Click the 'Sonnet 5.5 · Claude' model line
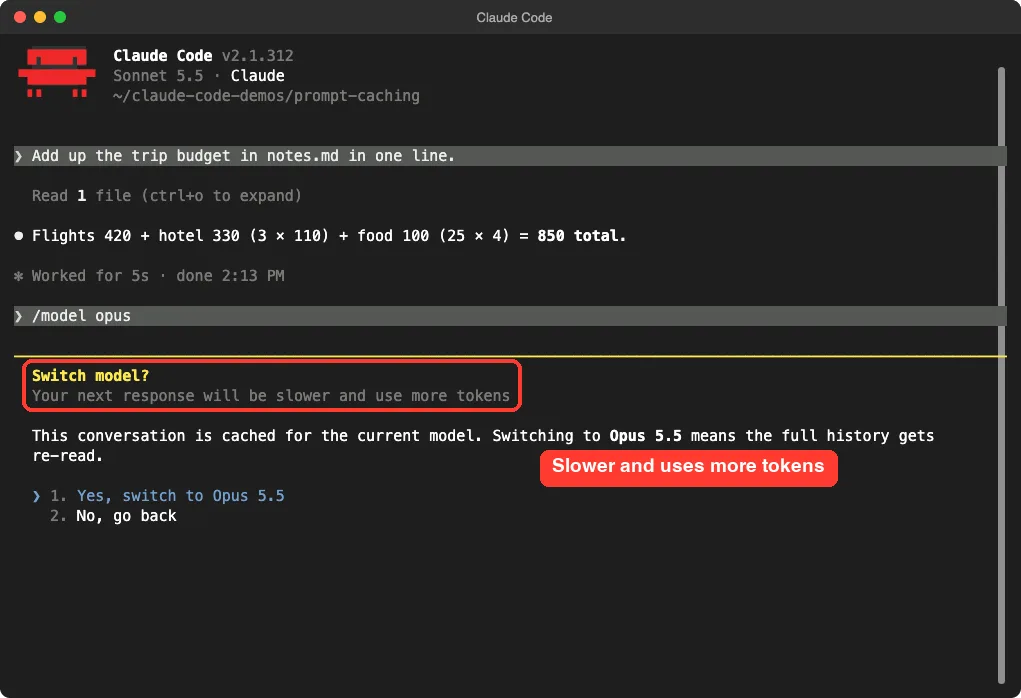The width and height of the screenshot is (1021, 698). [x=199, y=76]
